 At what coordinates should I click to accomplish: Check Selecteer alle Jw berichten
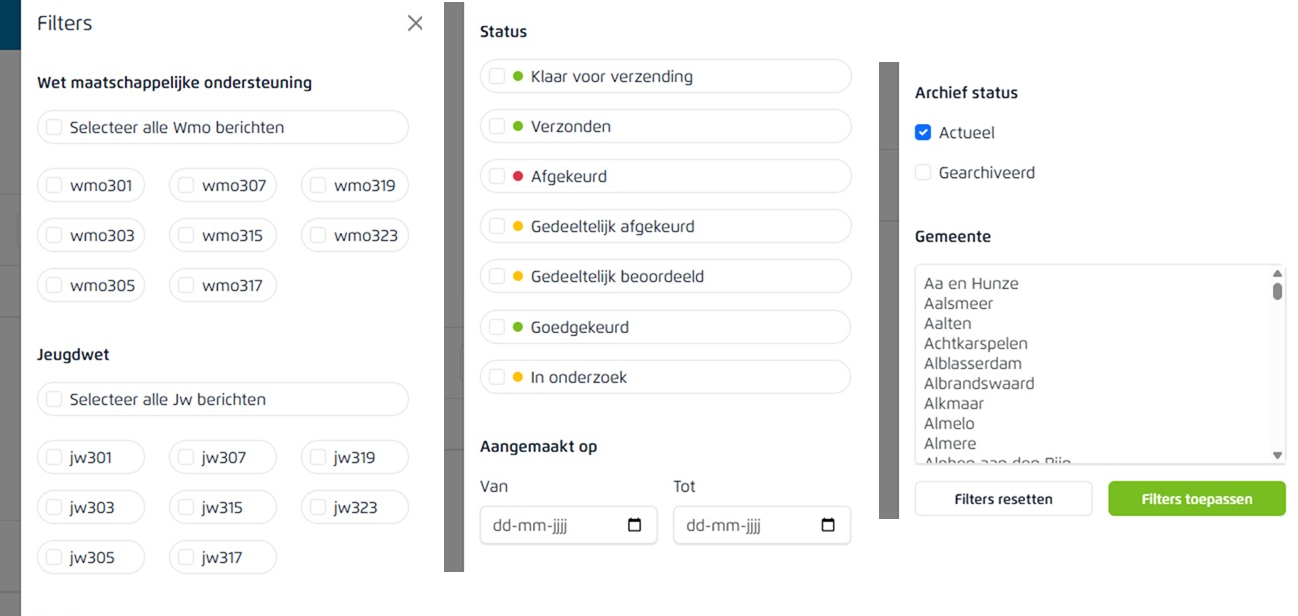(54, 399)
